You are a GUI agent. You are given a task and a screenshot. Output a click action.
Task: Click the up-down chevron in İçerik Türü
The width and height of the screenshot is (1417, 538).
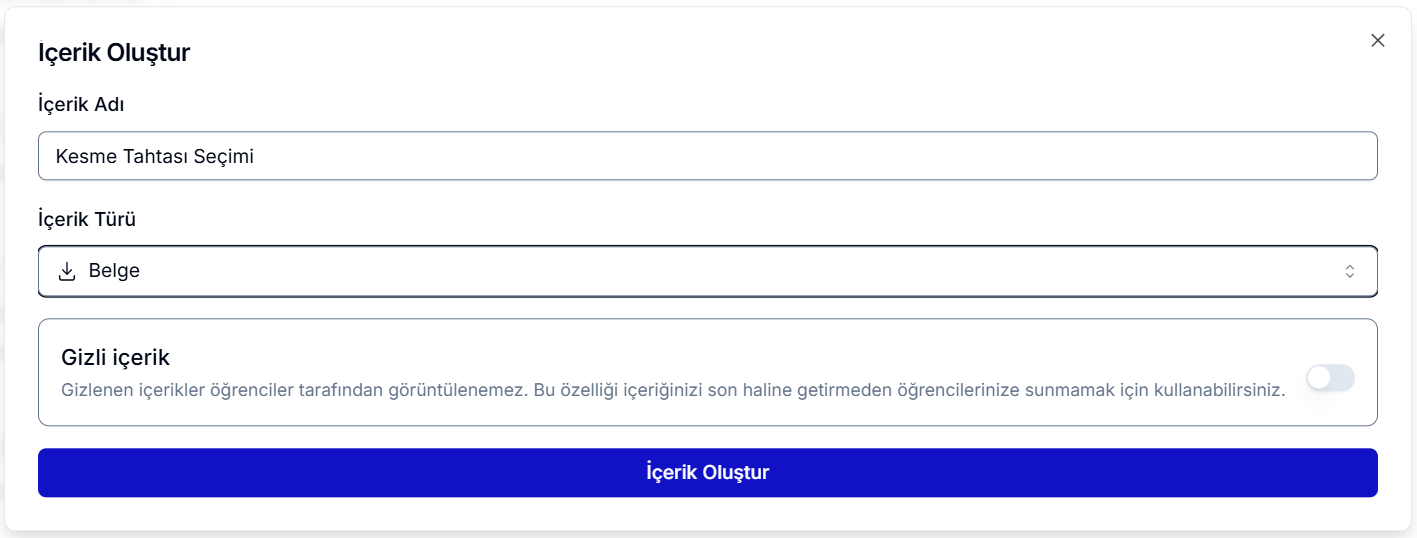[x=1349, y=271]
